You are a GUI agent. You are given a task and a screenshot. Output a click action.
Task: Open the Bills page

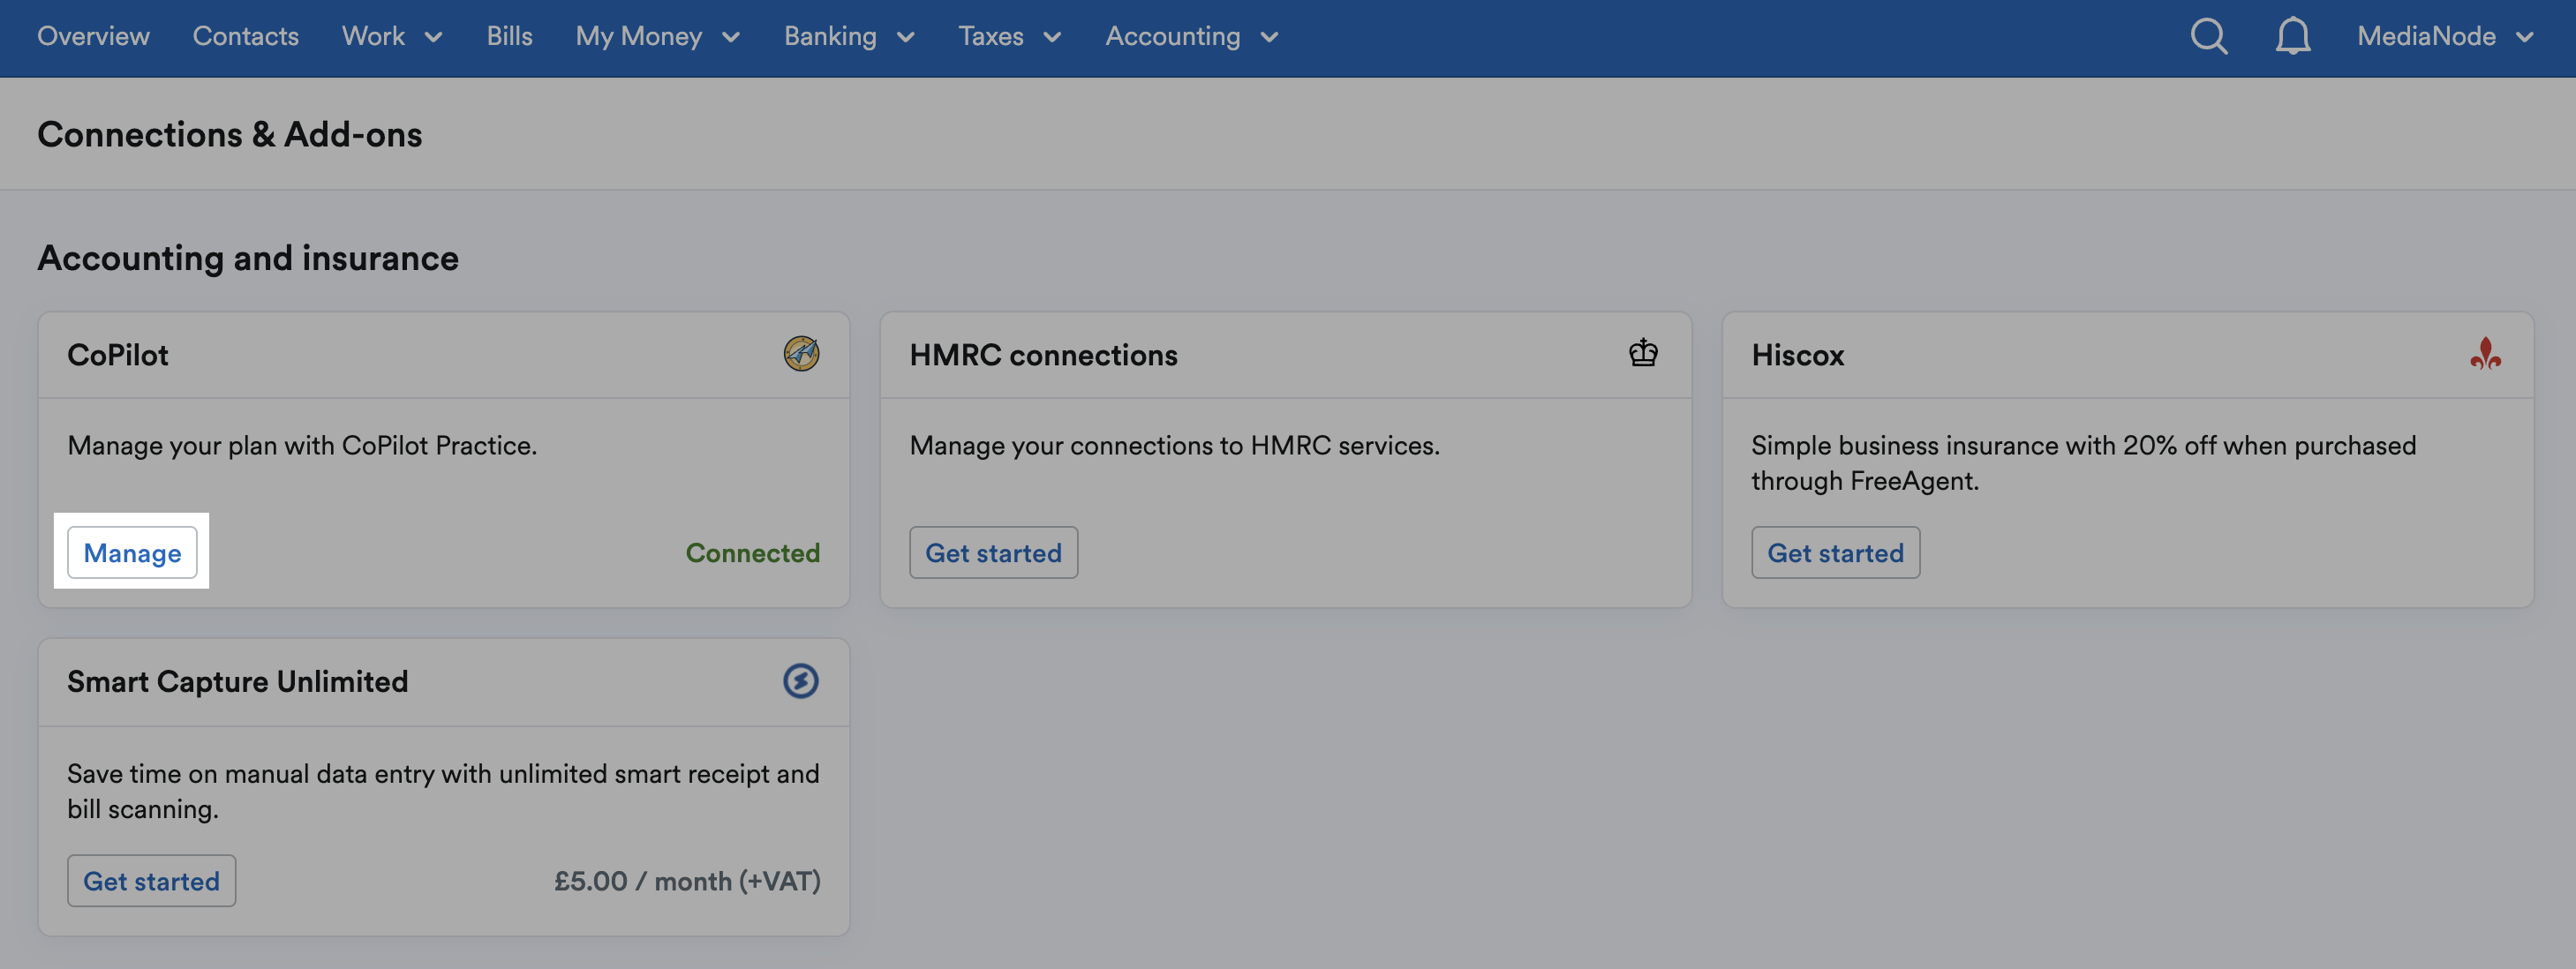pyautogui.click(x=509, y=37)
